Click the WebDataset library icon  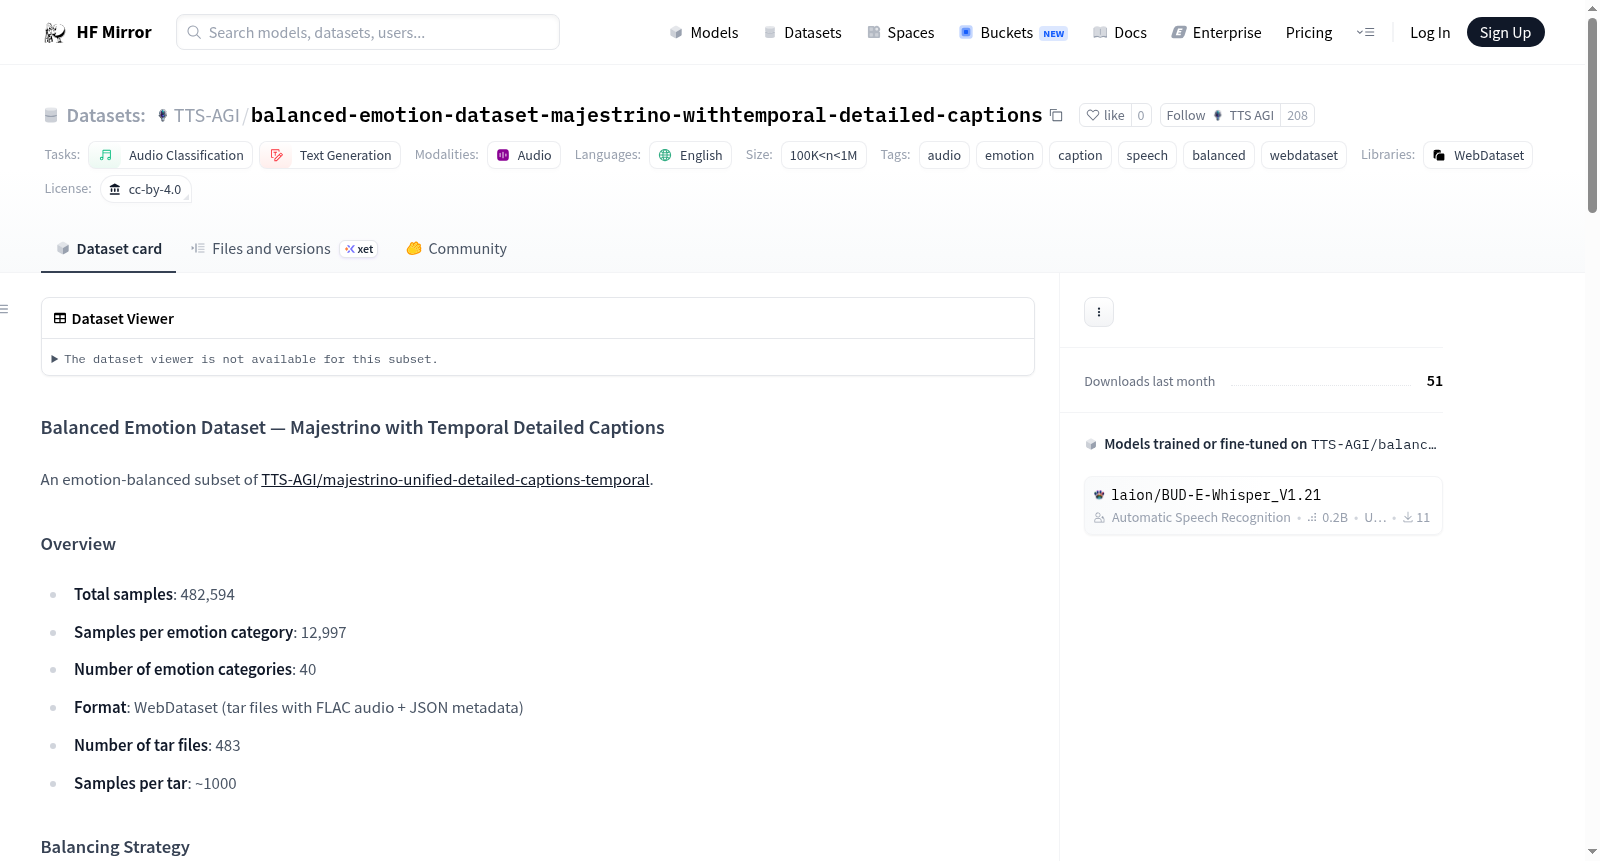pyautogui.click(x=1439, y=155)
